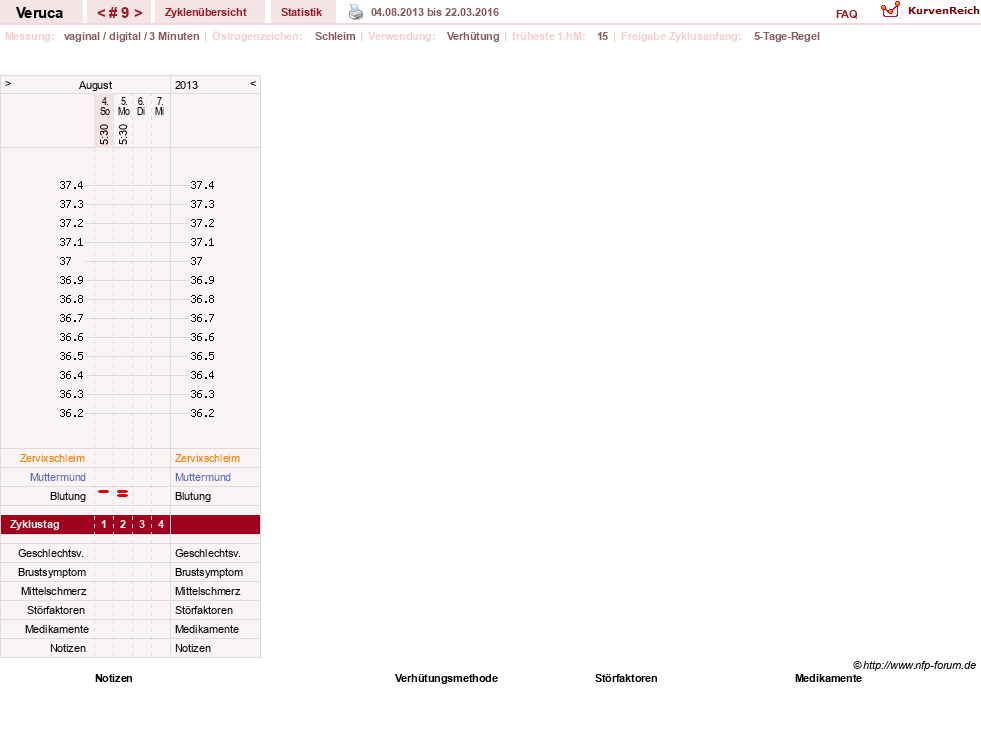
Task: Open the Statistik tab
Action: point(302,12)
